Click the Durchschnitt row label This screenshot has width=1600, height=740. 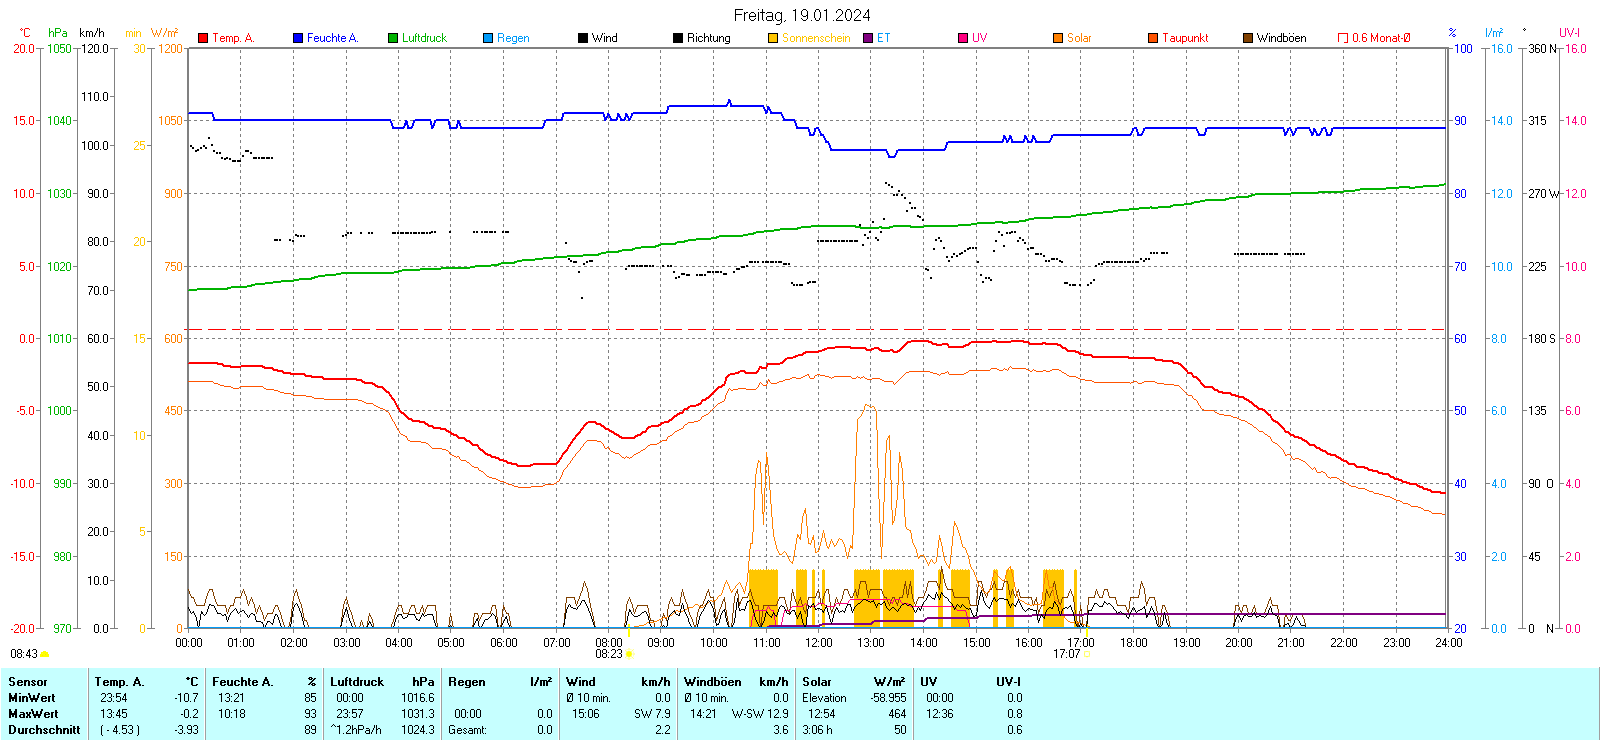point(44,730)
